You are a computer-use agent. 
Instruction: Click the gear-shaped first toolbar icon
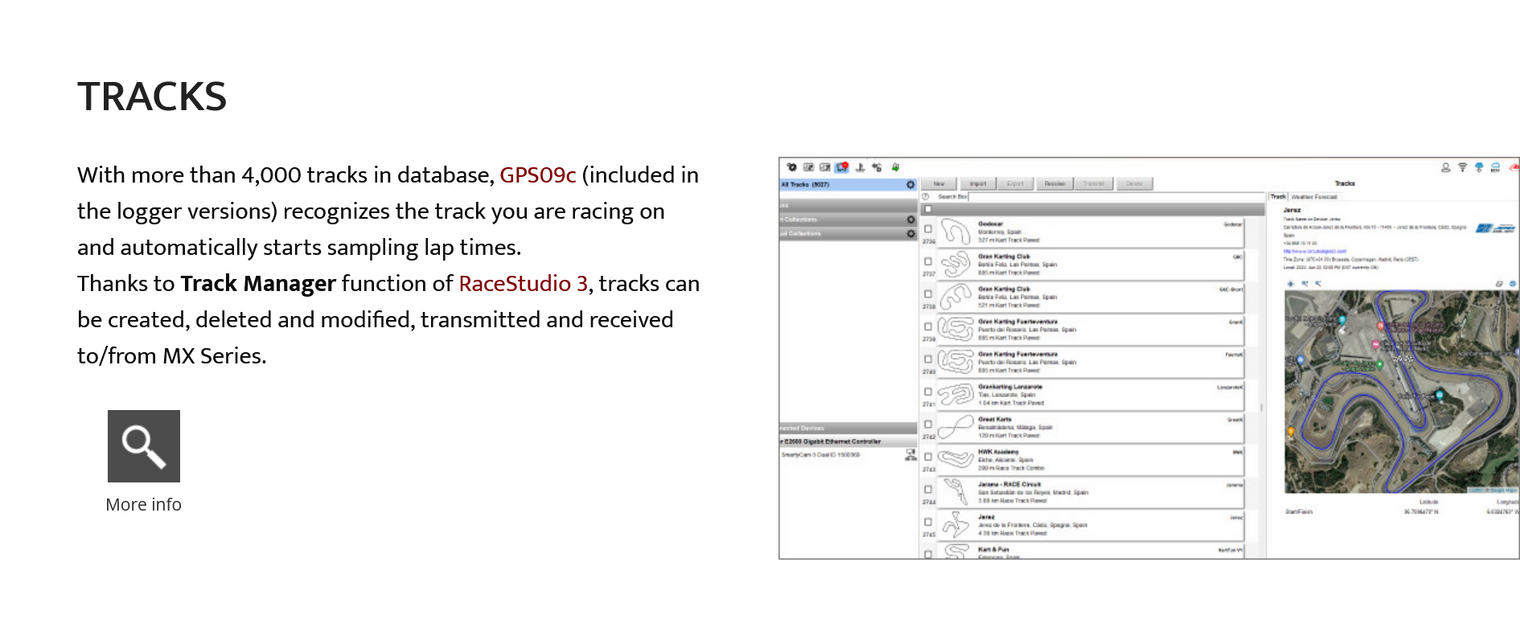point(791,167)
